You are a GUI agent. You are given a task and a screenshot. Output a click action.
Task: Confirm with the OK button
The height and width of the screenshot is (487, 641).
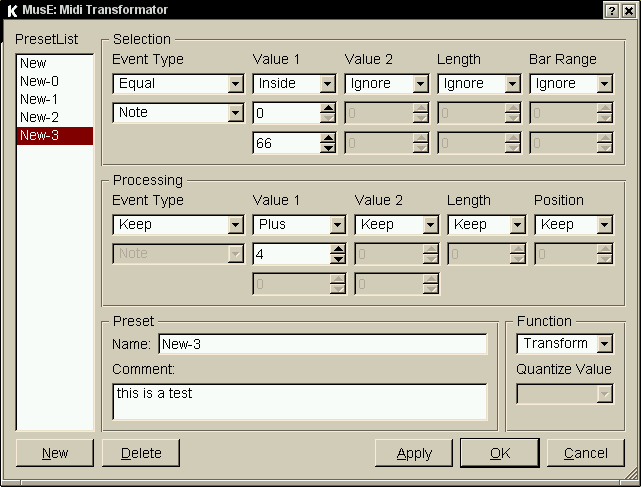[x=500, y=453]
